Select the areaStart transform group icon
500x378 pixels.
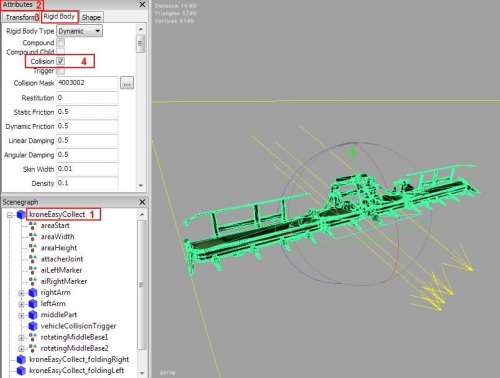(32, 226)
